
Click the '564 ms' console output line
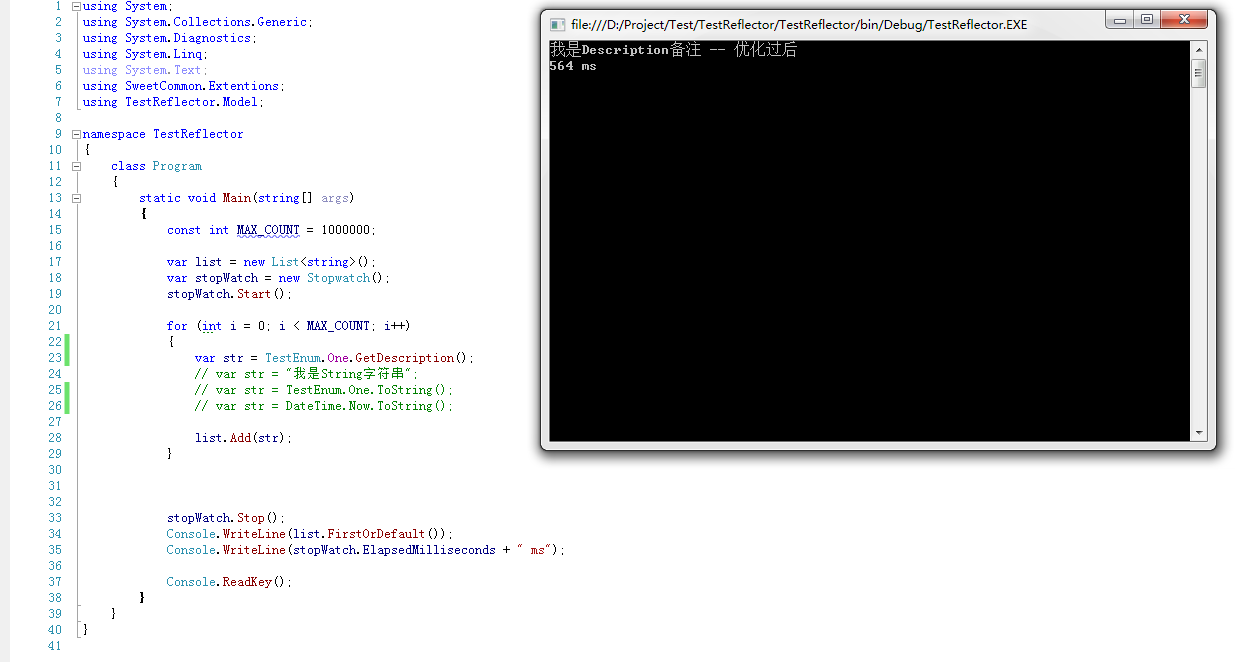573,66
